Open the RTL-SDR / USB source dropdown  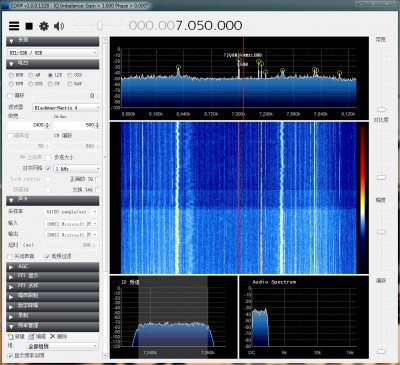pos(53,53)
